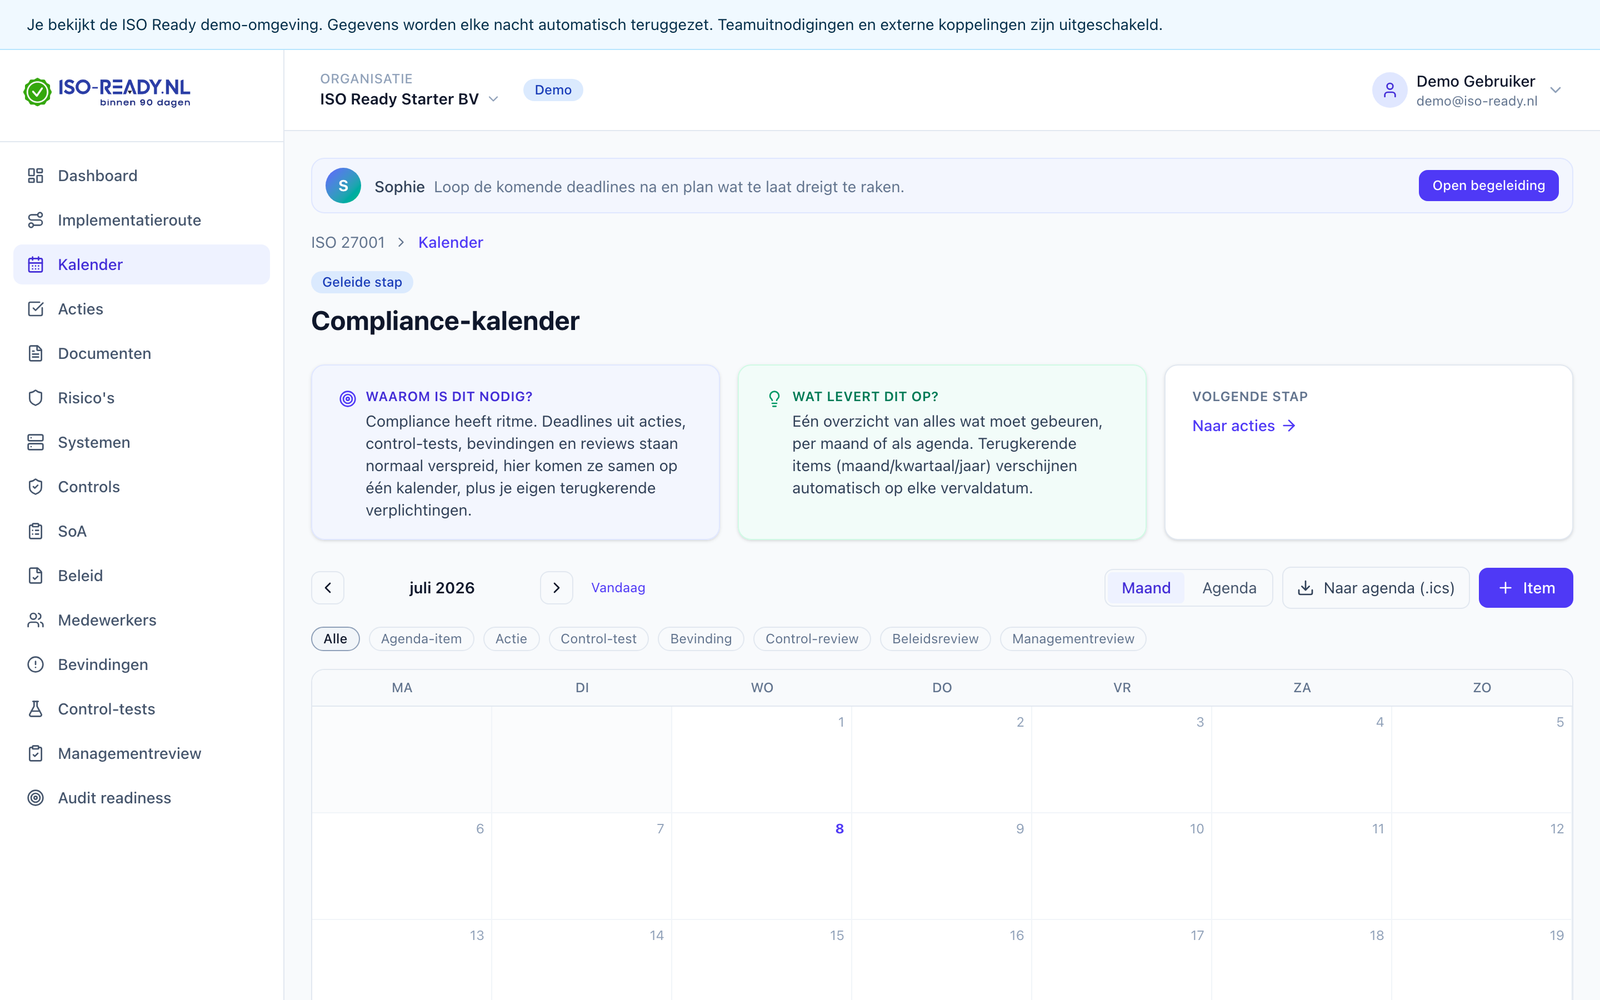1600x1000 pixels.
Task: Click the Risico's shield icon
Action: pos(36,398)
